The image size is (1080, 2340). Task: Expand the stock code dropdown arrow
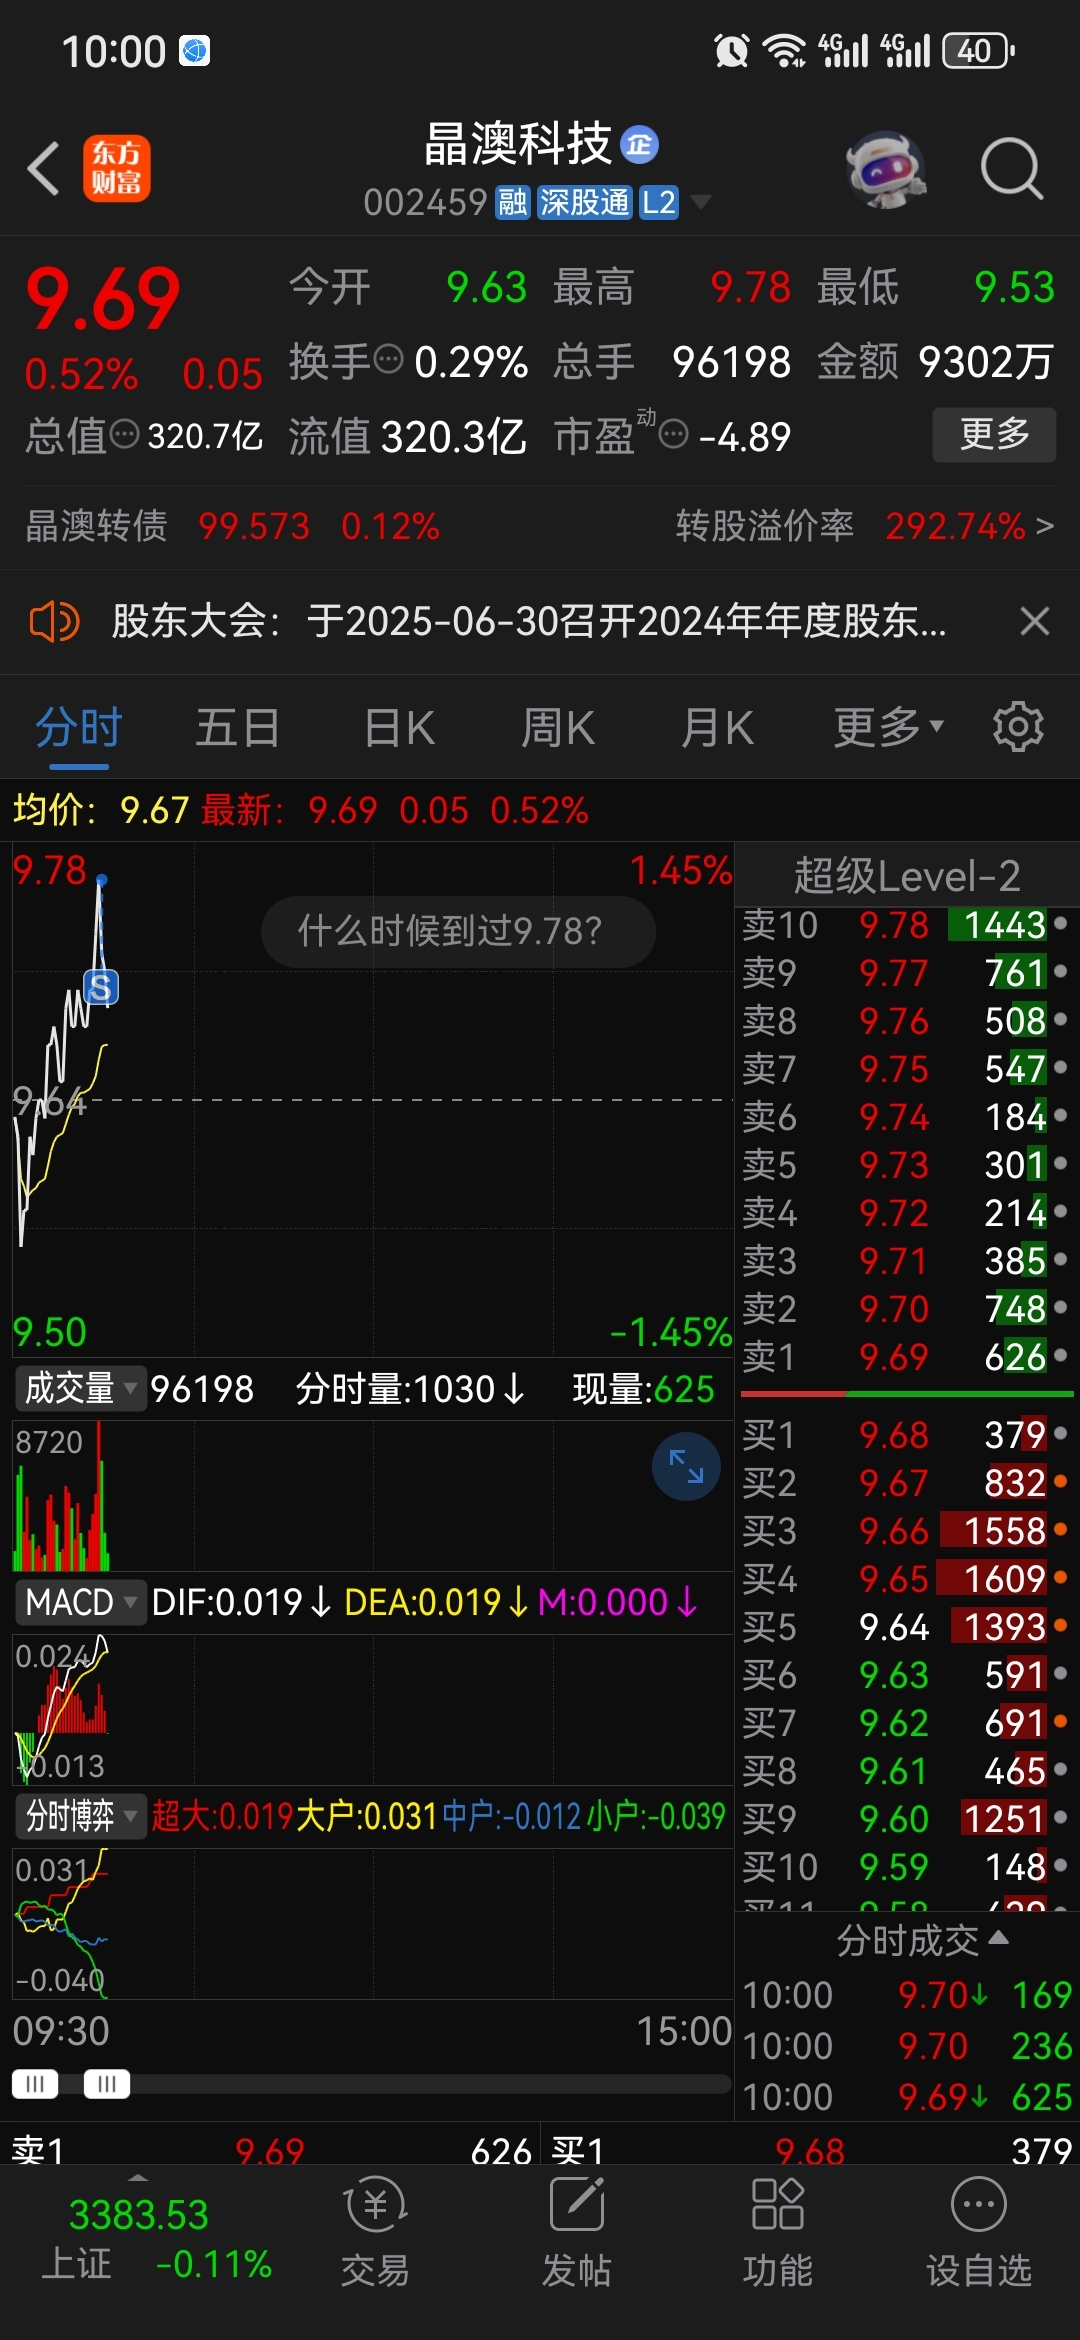702,203
